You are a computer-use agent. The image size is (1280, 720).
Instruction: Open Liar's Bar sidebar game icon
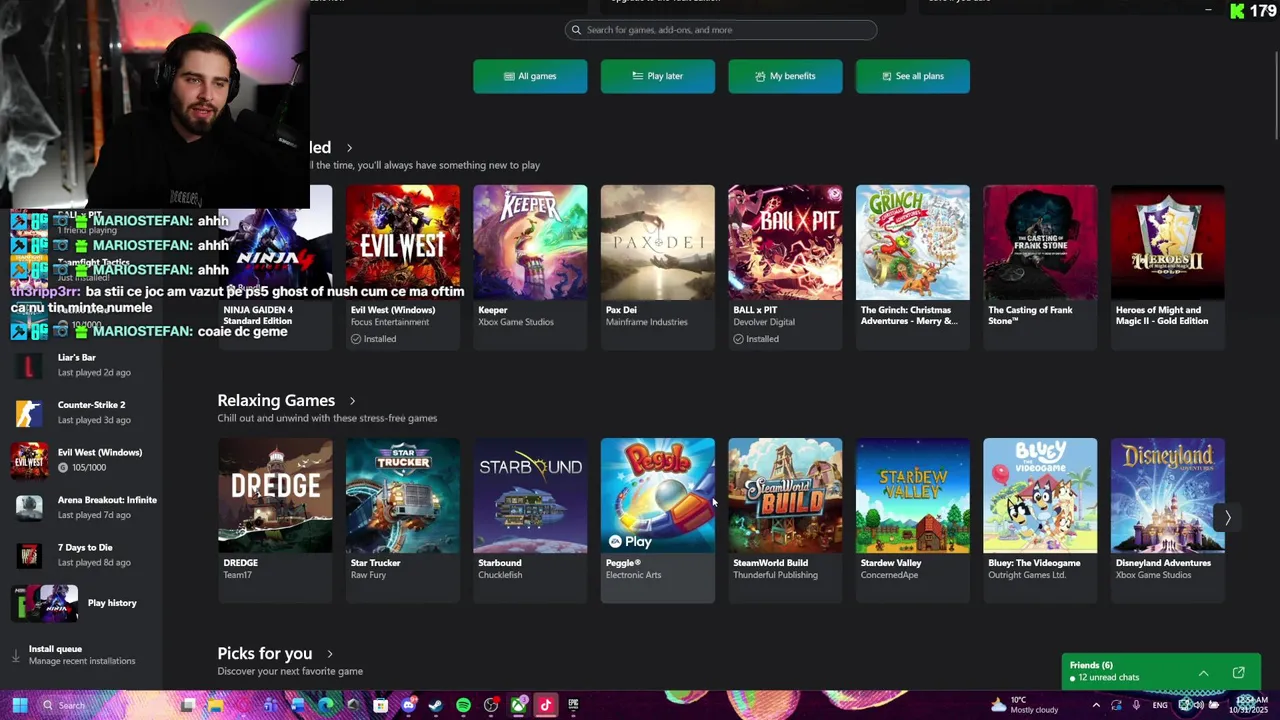click(29, 365)
